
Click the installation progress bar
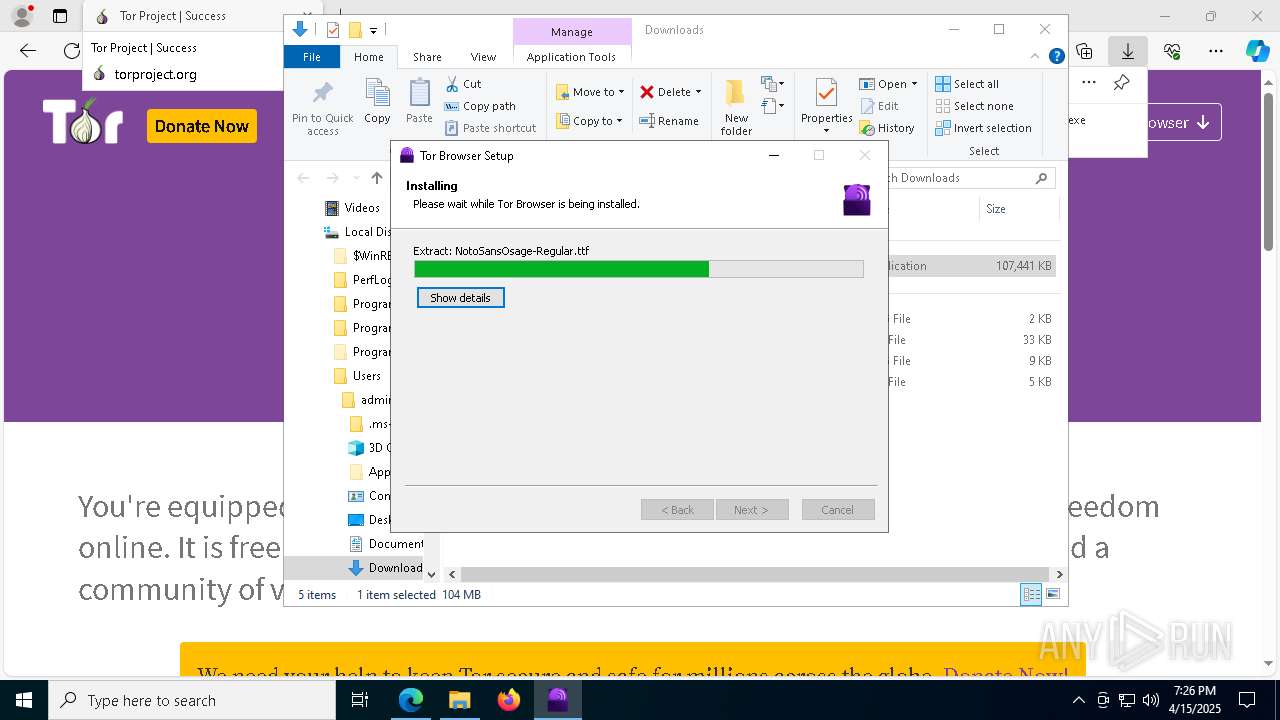point(638,269)
